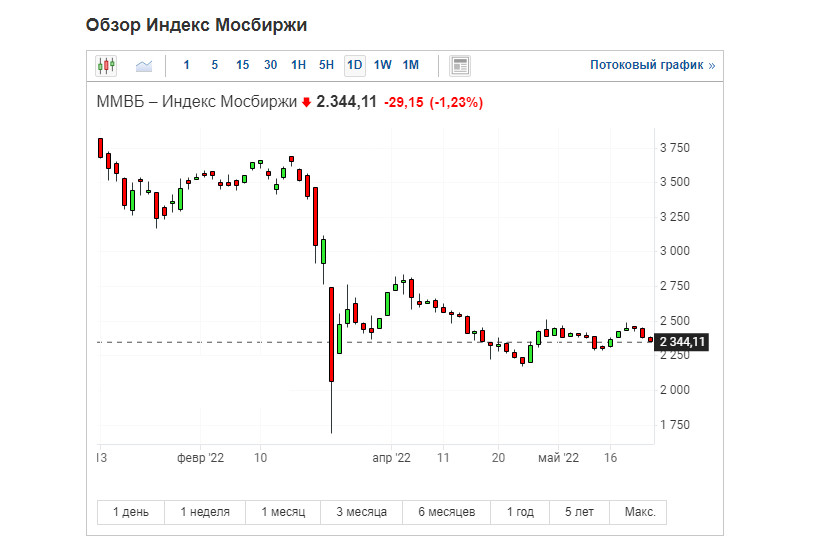
Task: Choose the 5H interval
Action: click(x=326, y=65)
